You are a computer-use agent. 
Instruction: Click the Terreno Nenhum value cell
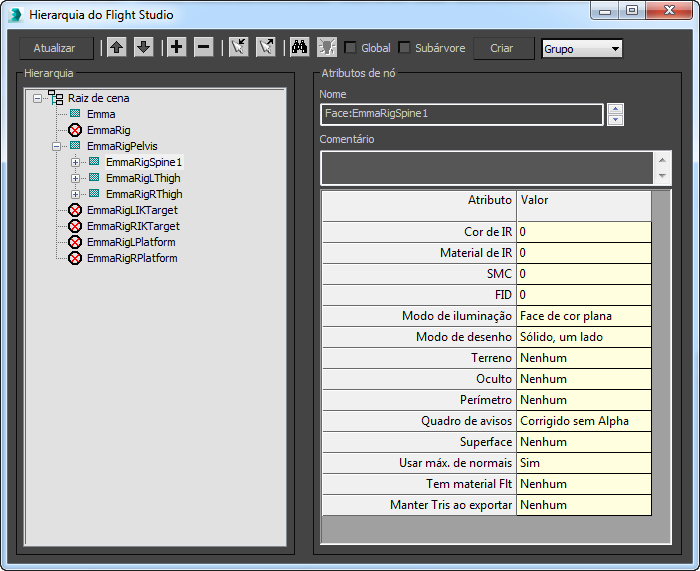584,358
